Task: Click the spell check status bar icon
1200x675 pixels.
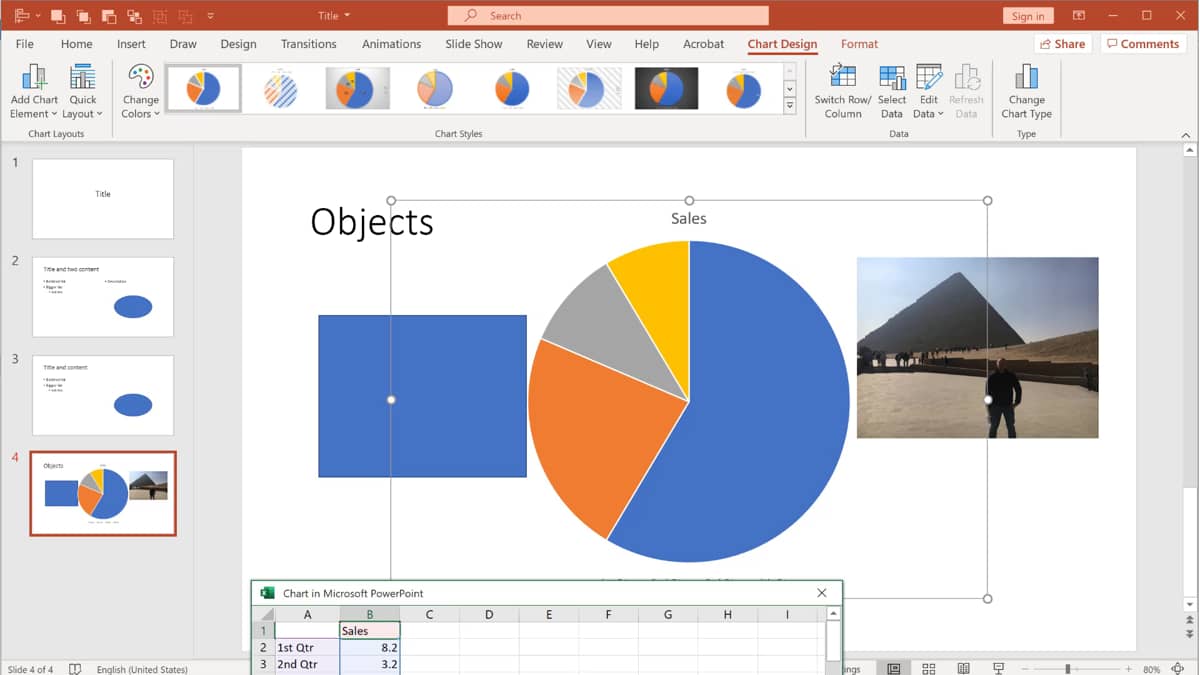Action: click(x=75, y=669)
